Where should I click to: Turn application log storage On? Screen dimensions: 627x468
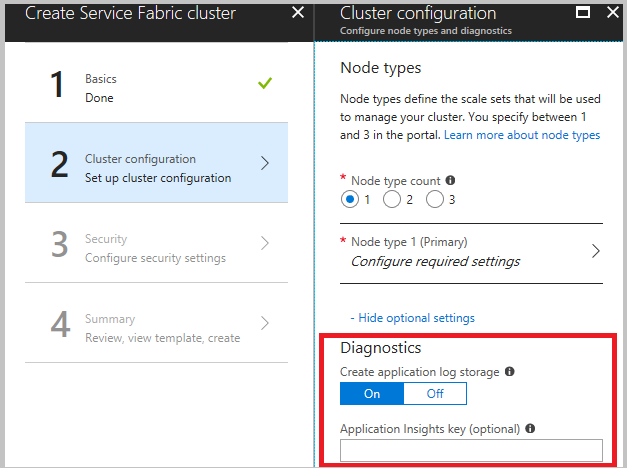point(372,394)
